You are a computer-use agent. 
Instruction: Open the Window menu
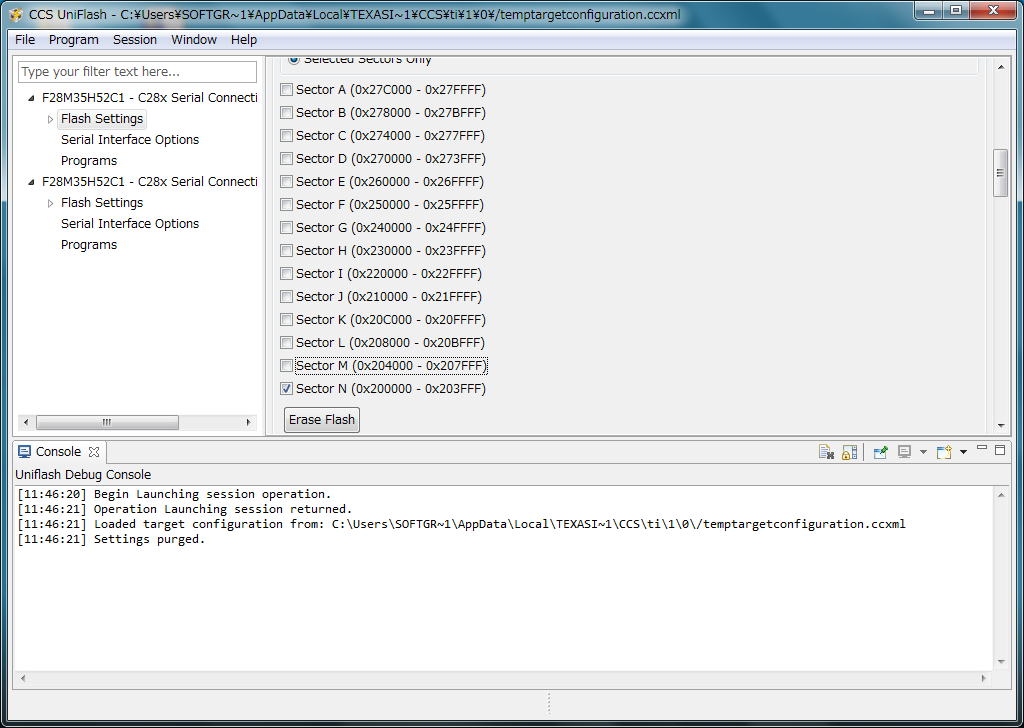point(194,40)
